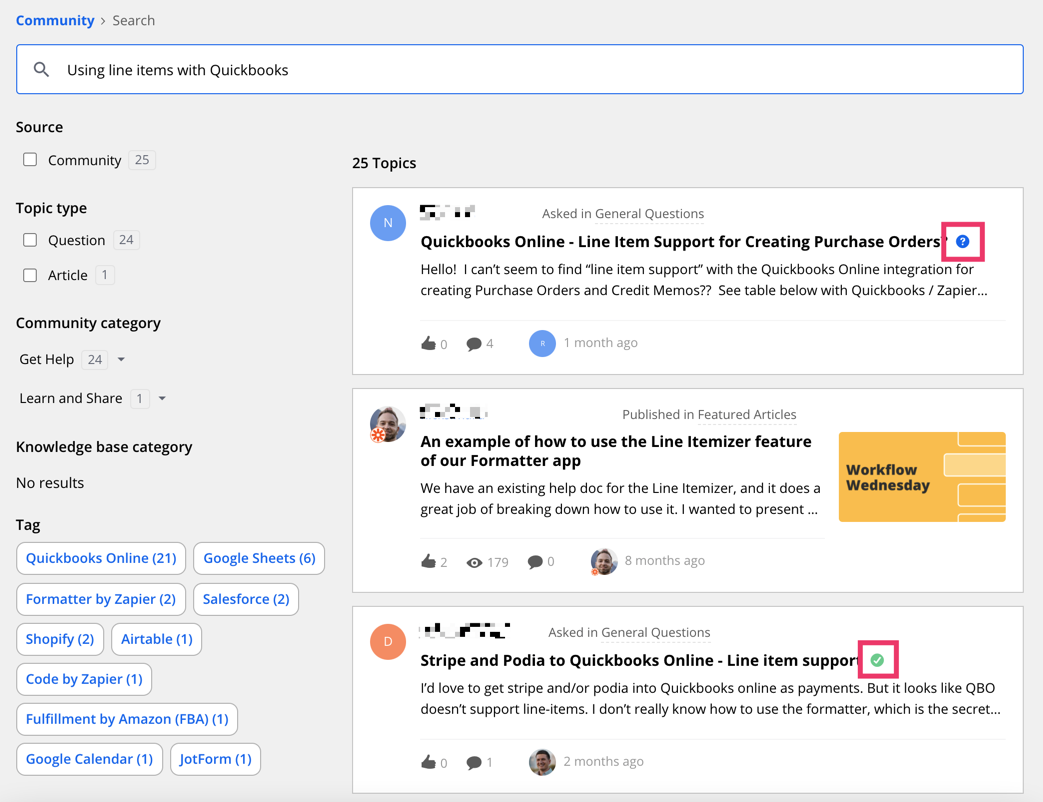Filter by Formatter by Zapier (2) tag
1043x802 pixels.
point(100,599)
